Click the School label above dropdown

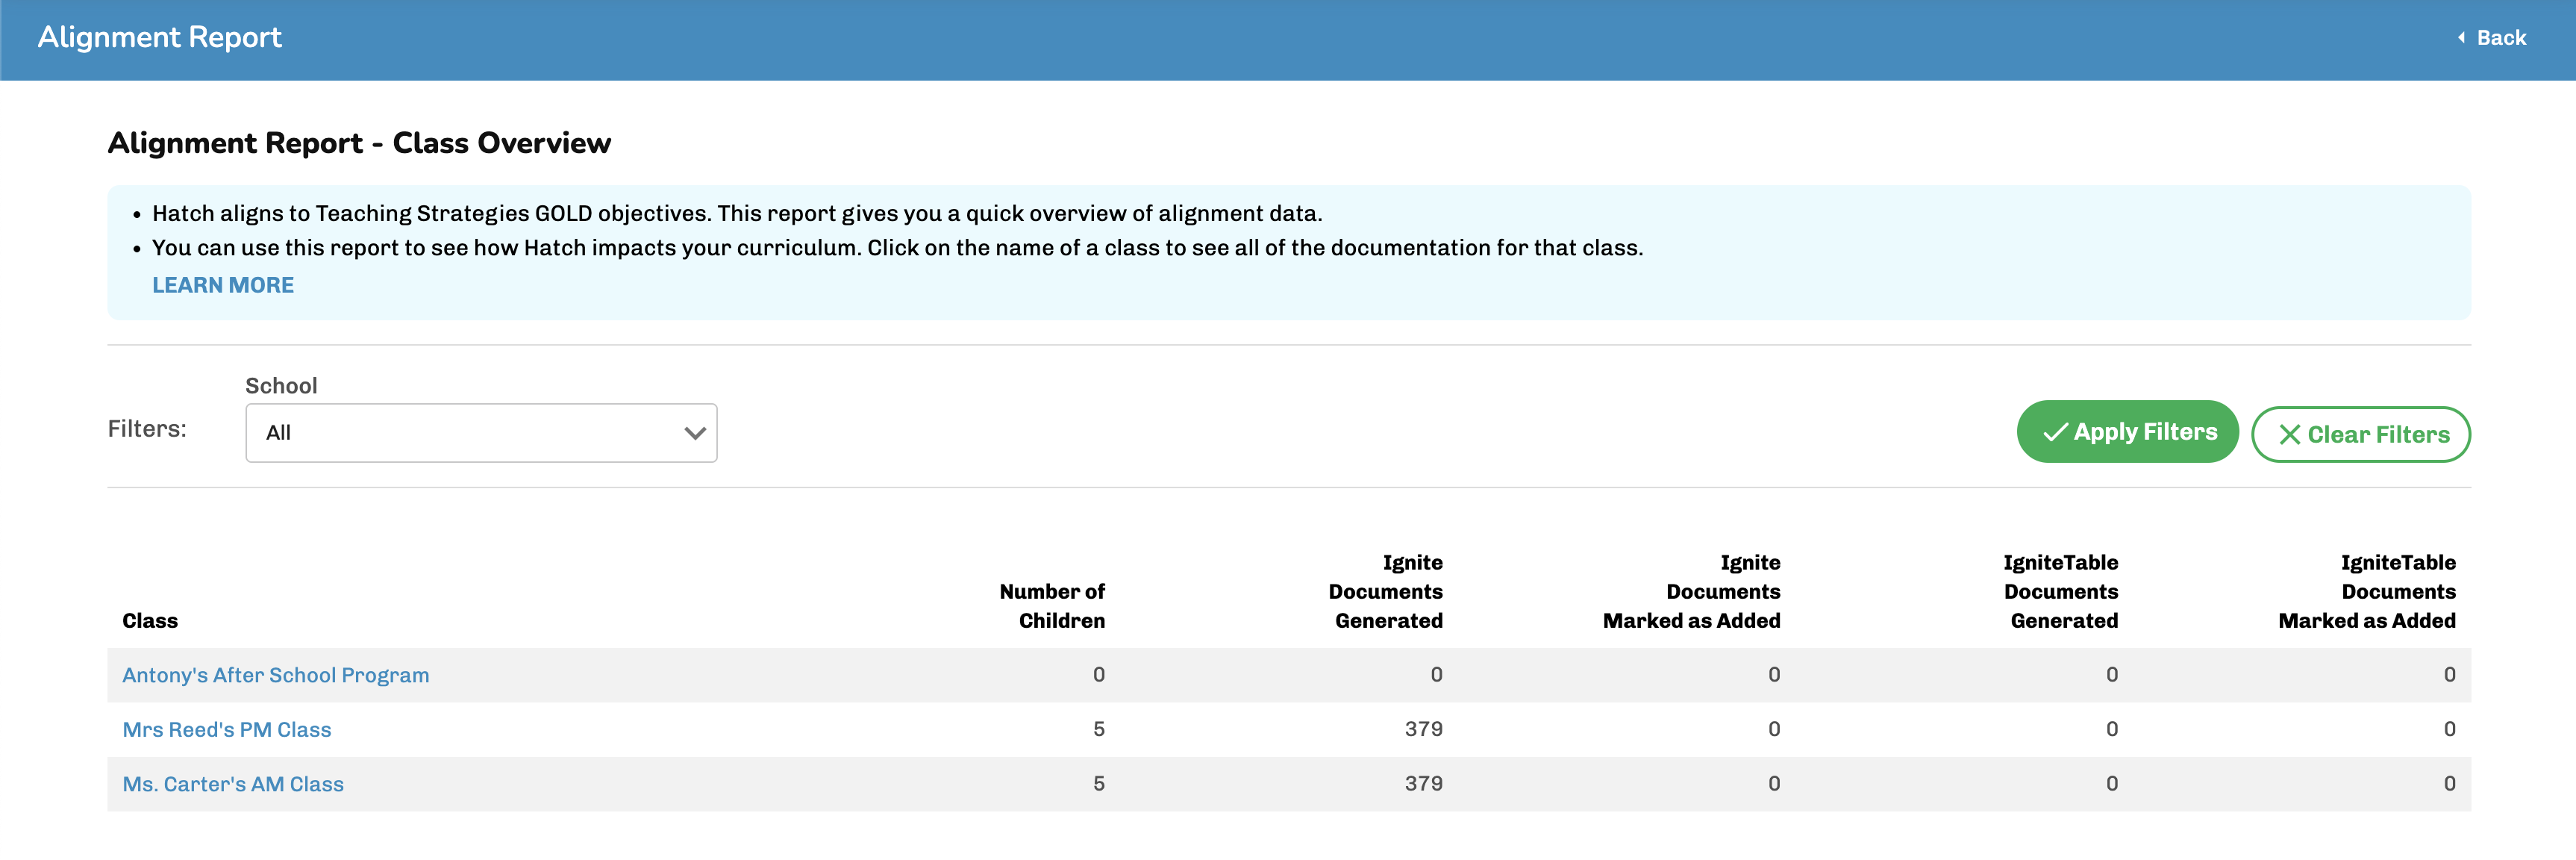coord(281,386)
